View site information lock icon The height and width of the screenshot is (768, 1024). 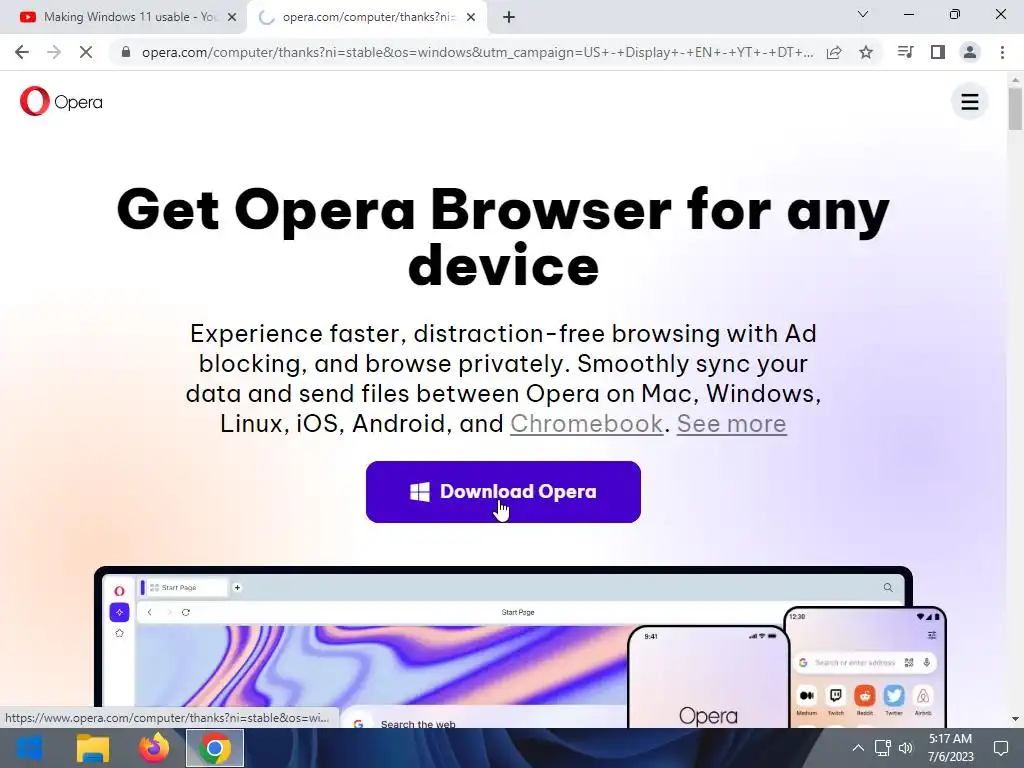tap(126, 52)
